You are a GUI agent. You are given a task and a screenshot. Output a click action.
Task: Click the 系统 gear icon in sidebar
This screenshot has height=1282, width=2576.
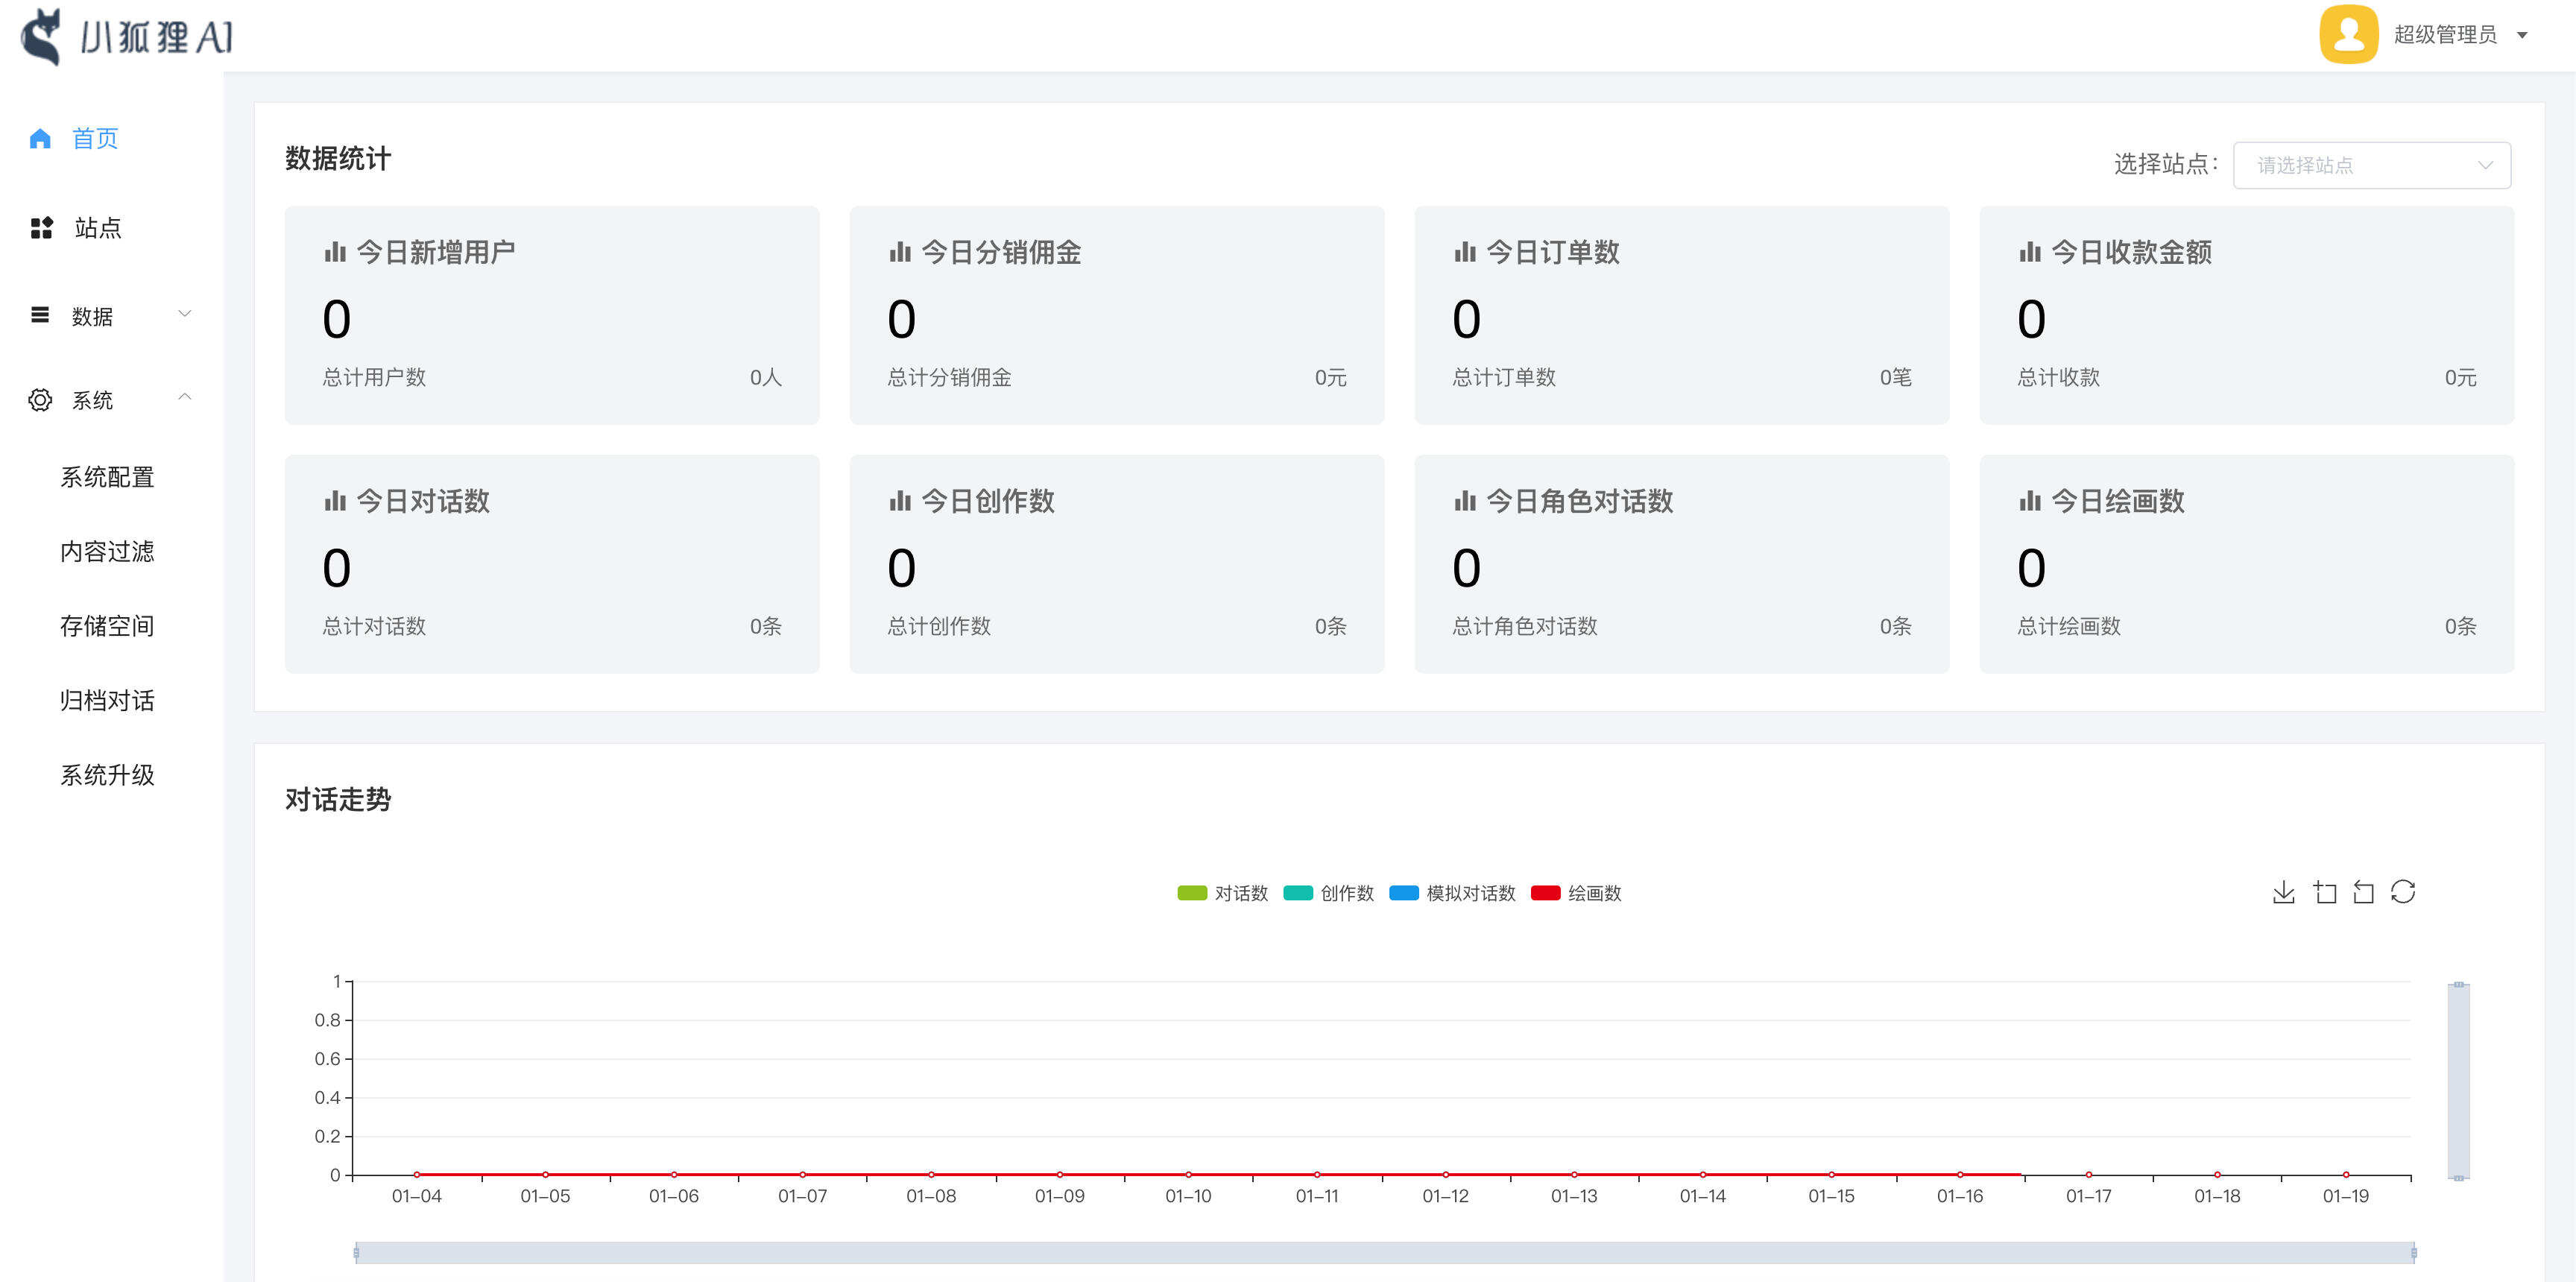click(x=40, y=400)
